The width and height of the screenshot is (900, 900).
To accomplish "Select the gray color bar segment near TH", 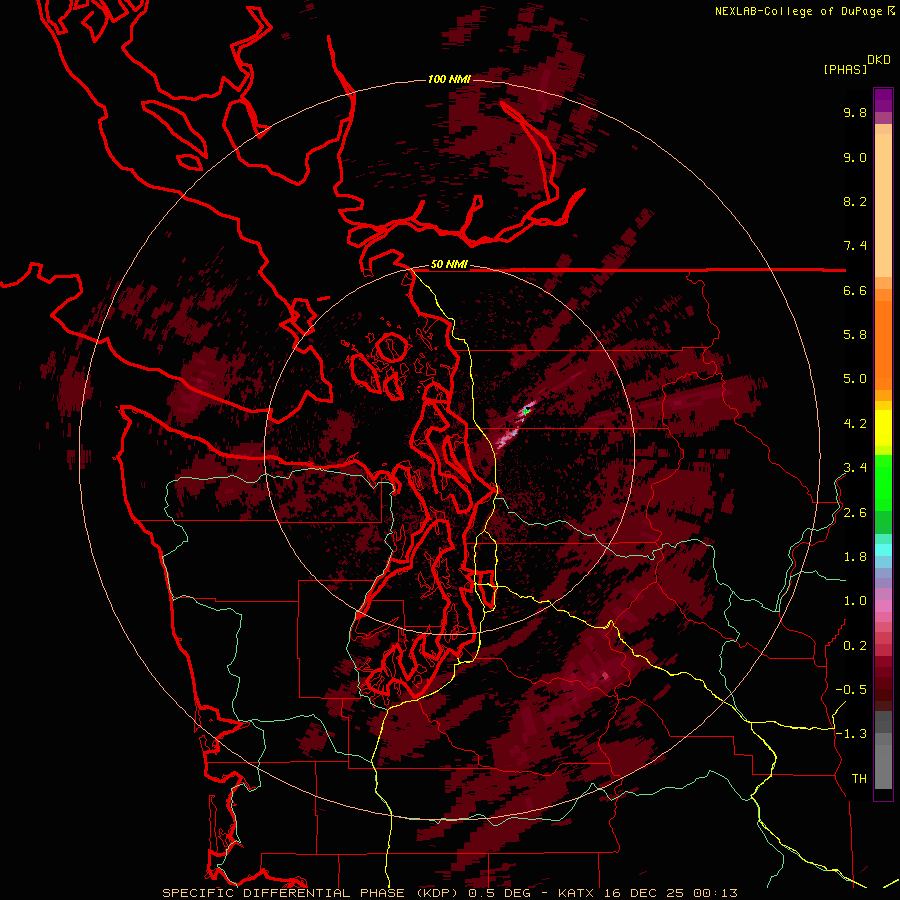I will point(883,769).
